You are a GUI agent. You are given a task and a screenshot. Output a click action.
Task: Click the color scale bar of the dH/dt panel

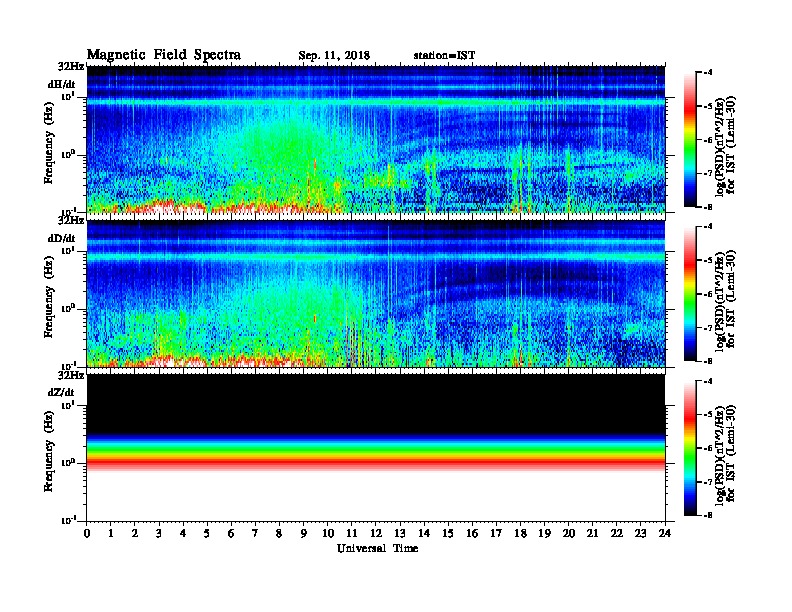pyautogui.click(x=690, y=139)
